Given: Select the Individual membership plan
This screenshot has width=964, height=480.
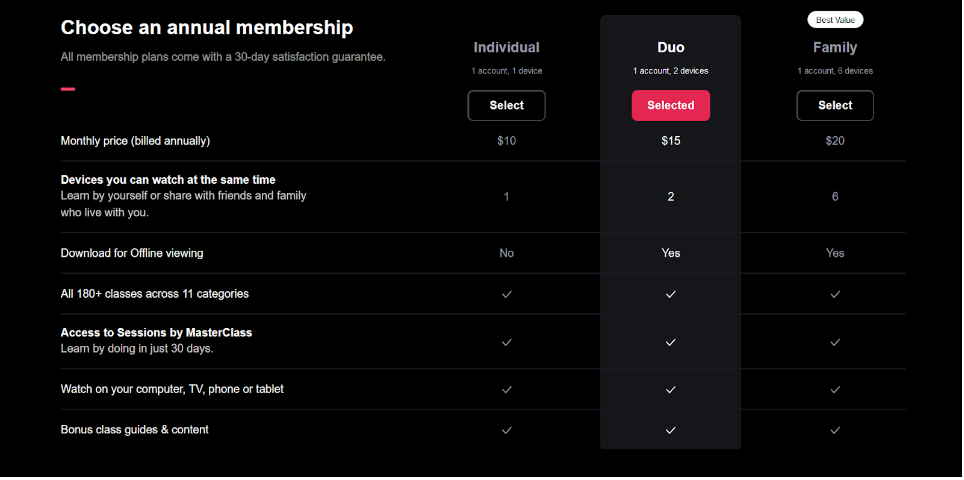Looking at the screenshot, I should point(506,105).
